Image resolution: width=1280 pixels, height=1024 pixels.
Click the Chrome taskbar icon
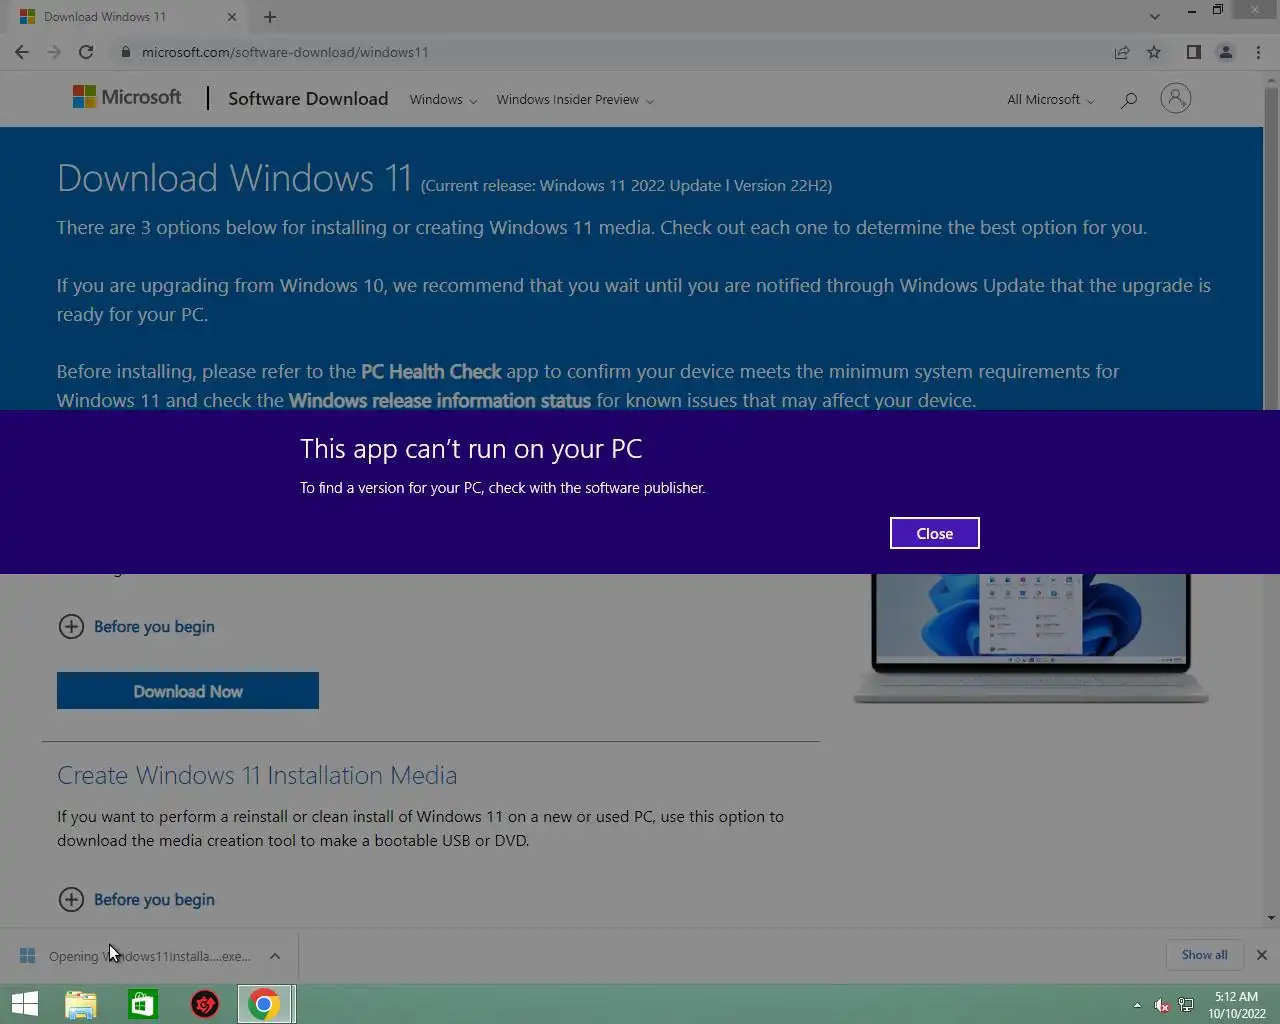[x=266, y=1004]
